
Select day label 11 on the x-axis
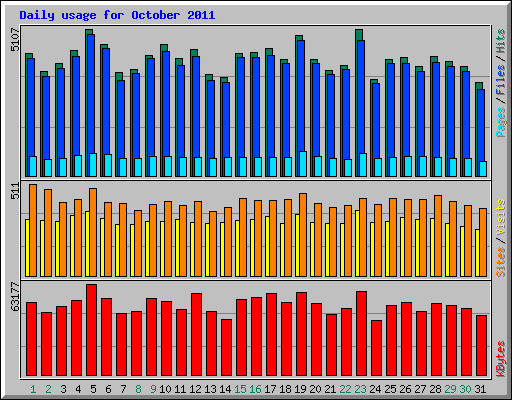180,389
